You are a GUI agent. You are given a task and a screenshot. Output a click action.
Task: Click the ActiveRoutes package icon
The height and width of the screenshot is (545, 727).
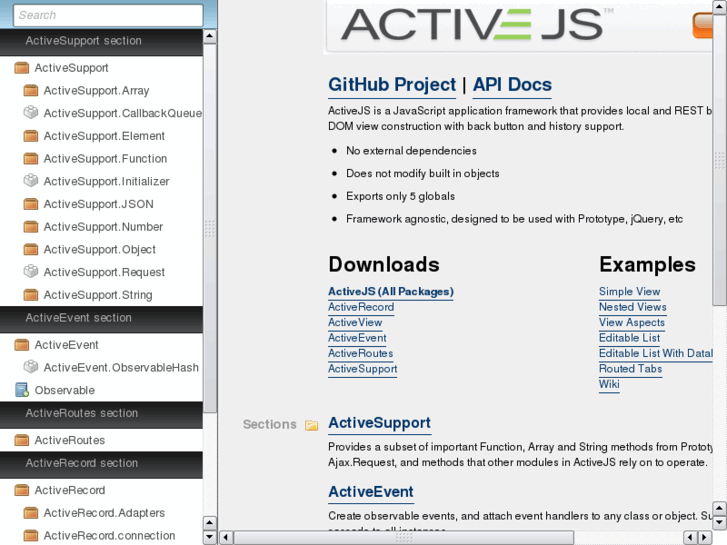pyautogui.click(x=21, y=440)
